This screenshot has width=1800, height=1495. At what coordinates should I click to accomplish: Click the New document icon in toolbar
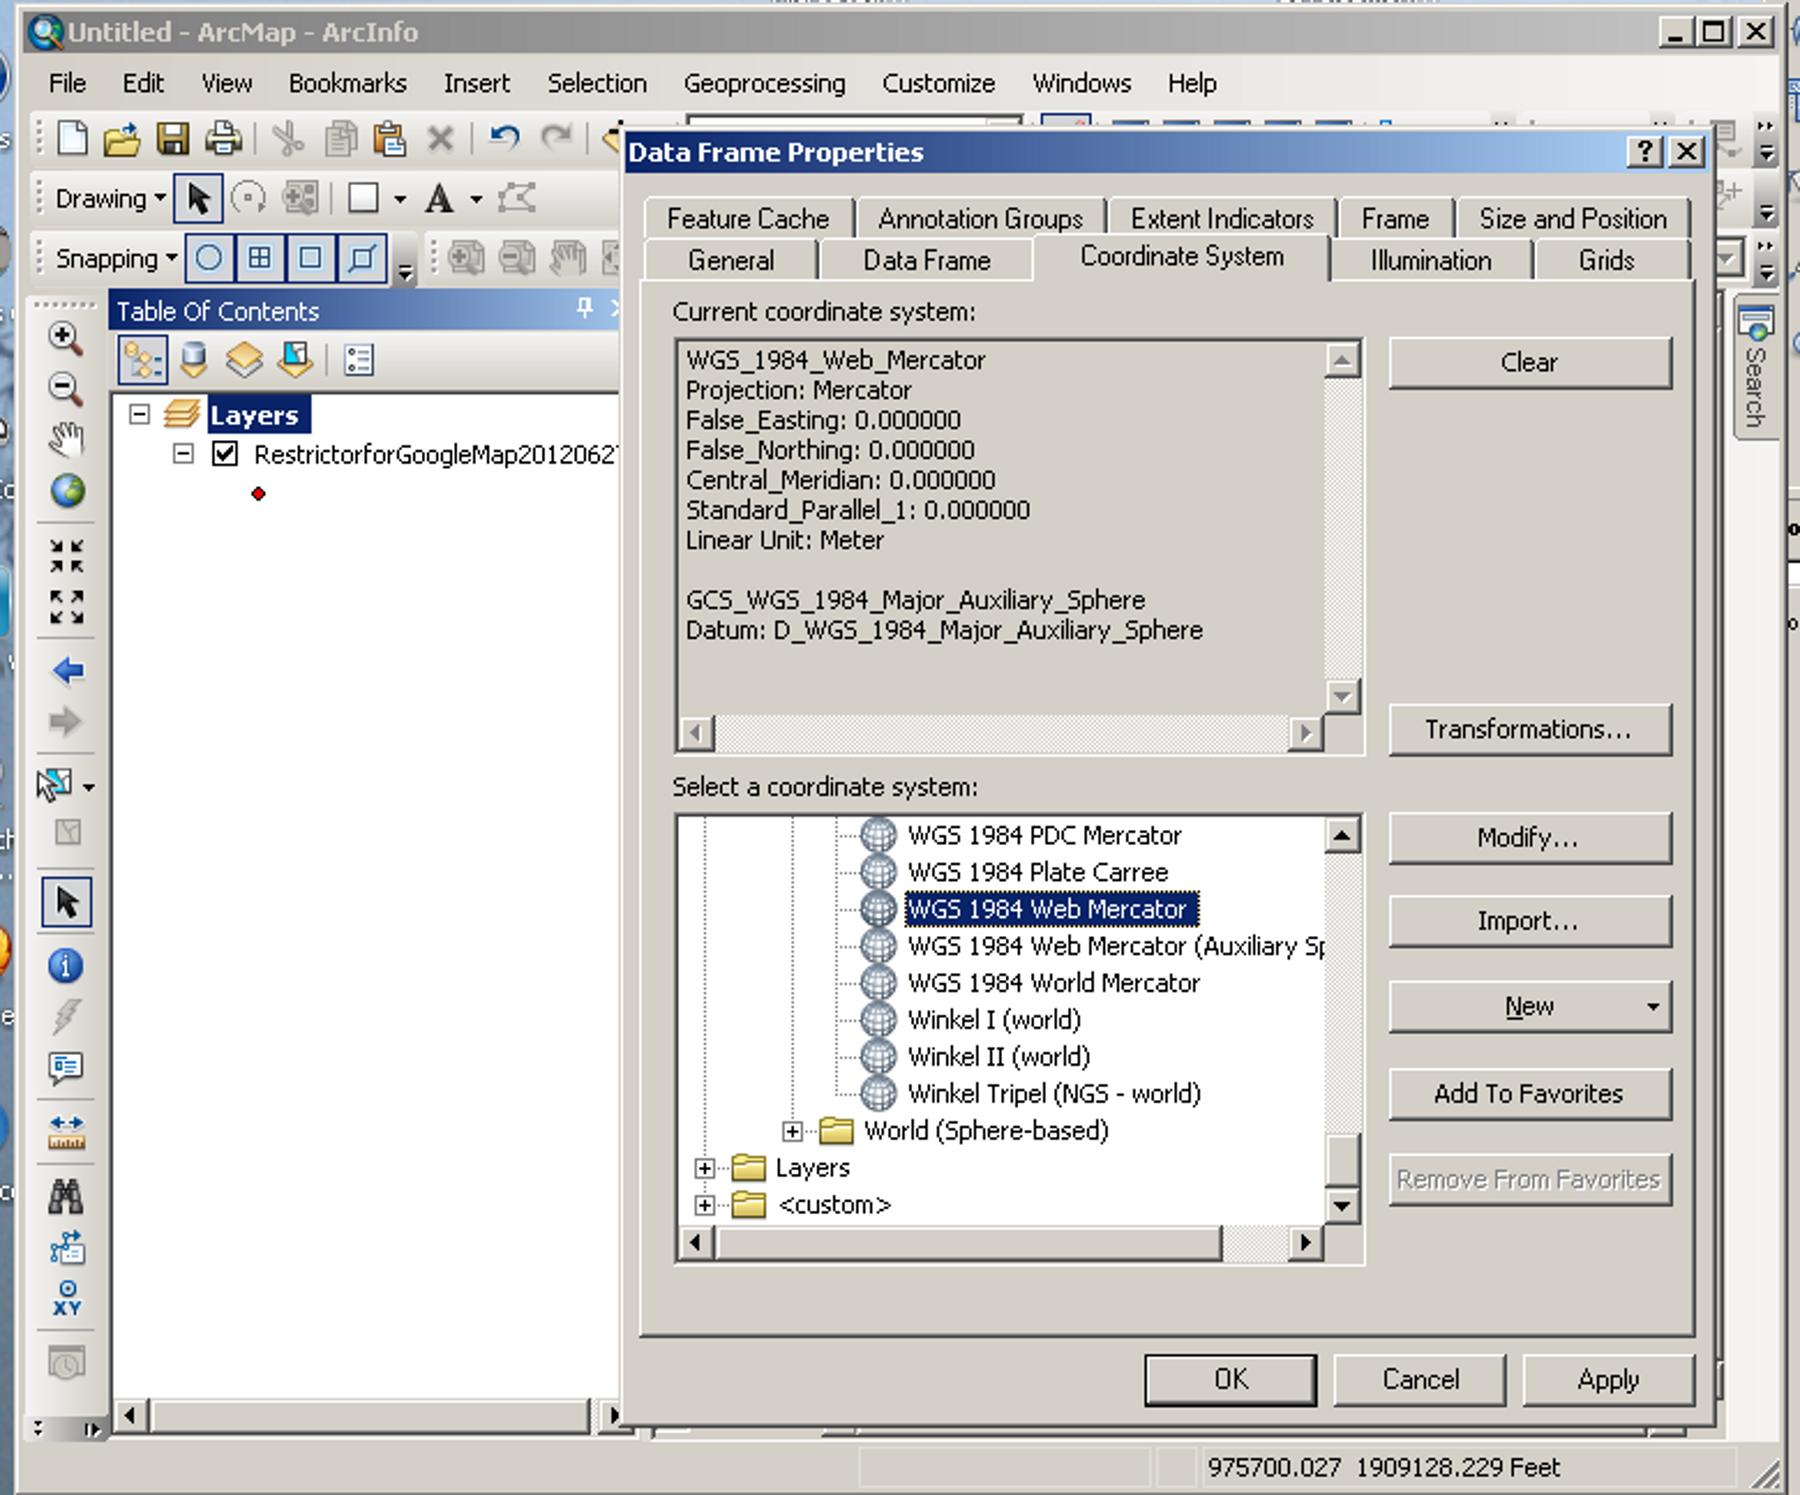(72, 138)
